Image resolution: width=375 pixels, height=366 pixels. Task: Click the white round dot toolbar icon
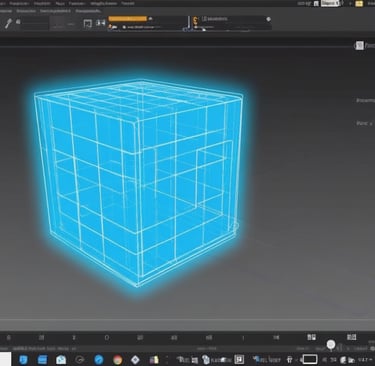(268, 19)
